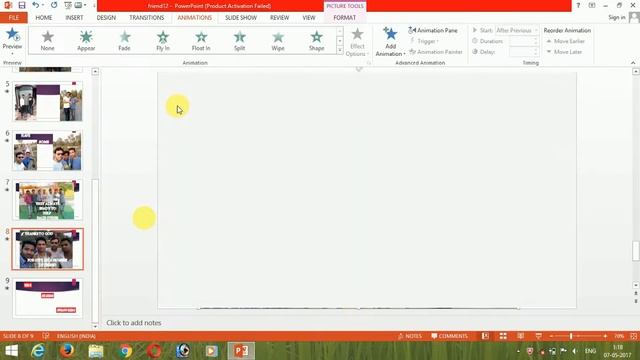Click the Save icon in quick access toolbar
640x360 pixels.
[x=22, y=5]
